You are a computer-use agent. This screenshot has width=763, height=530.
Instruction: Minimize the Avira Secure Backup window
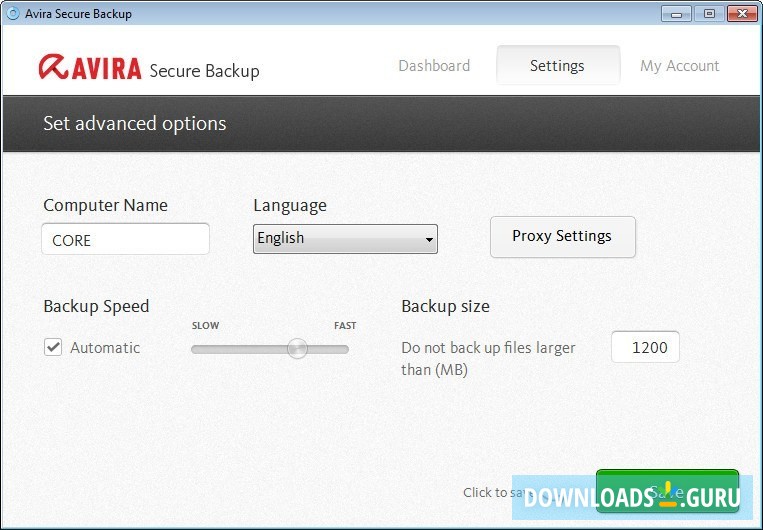point(676,14)
